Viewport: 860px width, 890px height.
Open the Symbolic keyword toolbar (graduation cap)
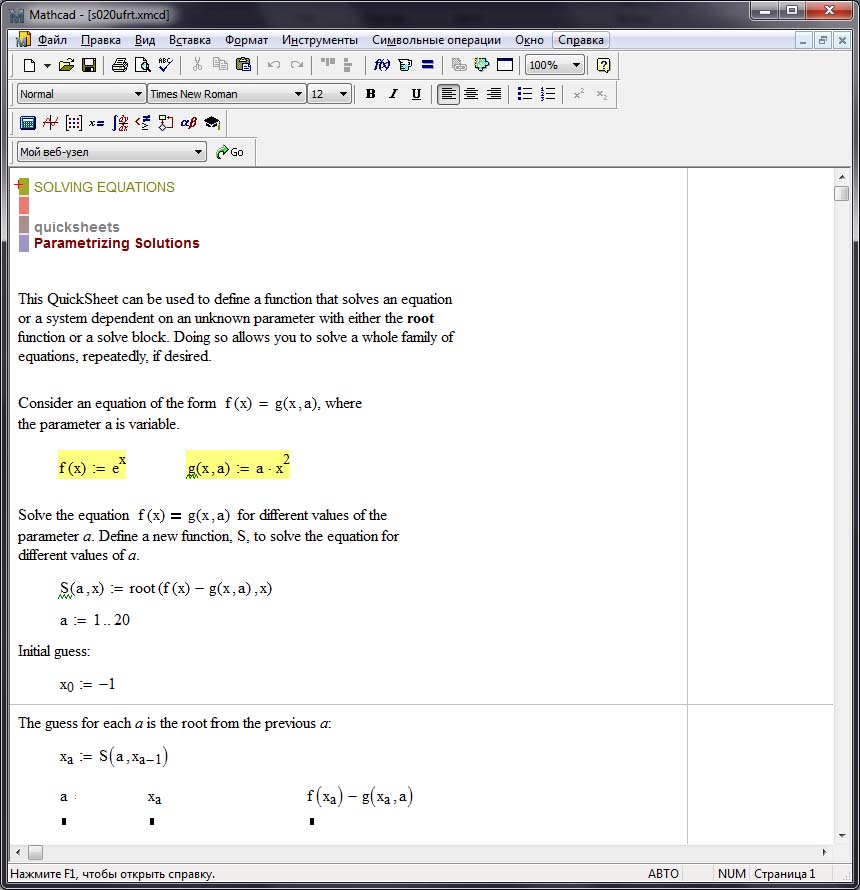click(212, 123)
